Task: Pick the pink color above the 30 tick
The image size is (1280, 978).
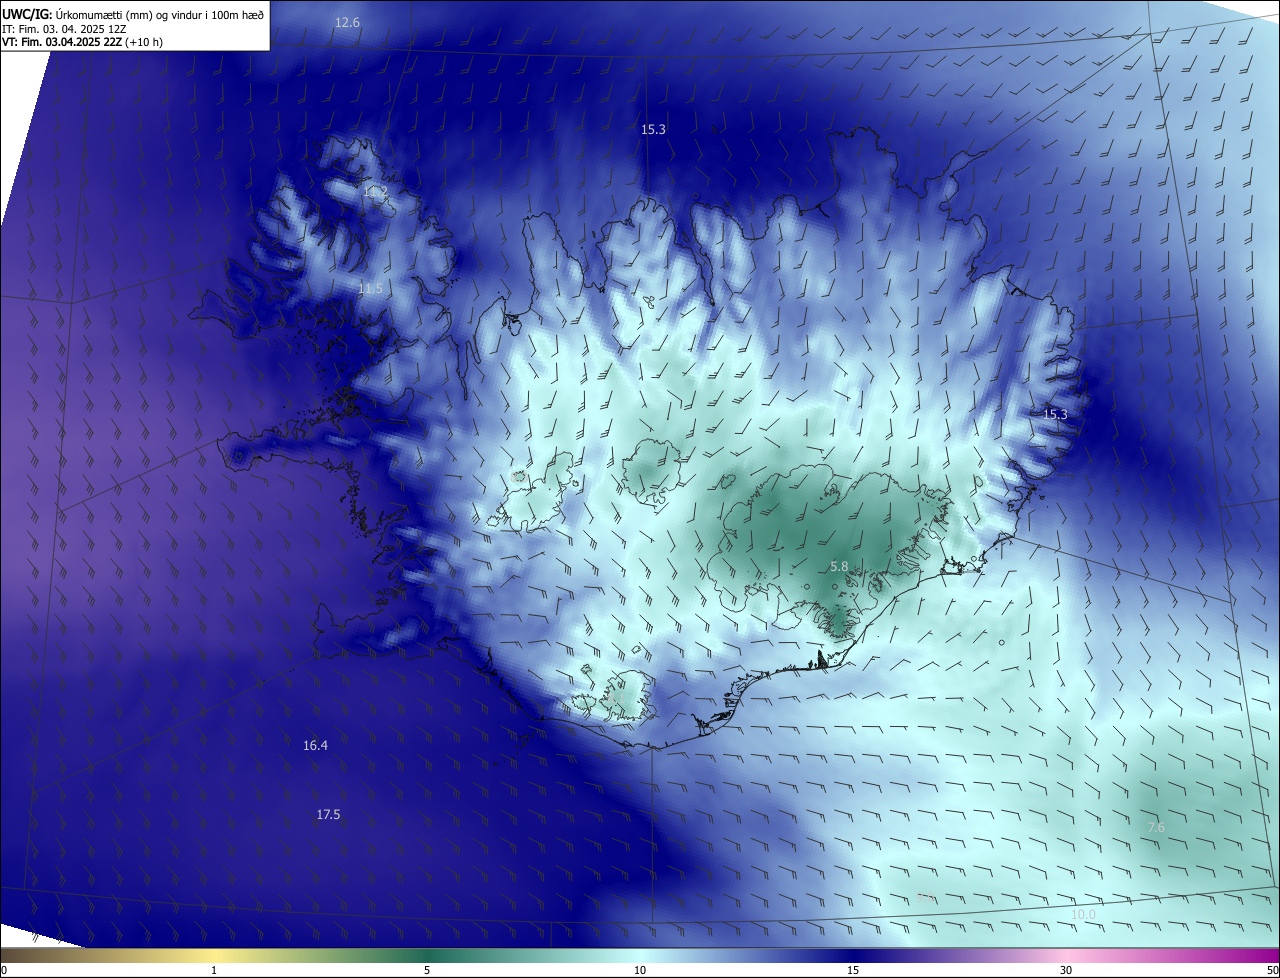Action: (1066, 955)
